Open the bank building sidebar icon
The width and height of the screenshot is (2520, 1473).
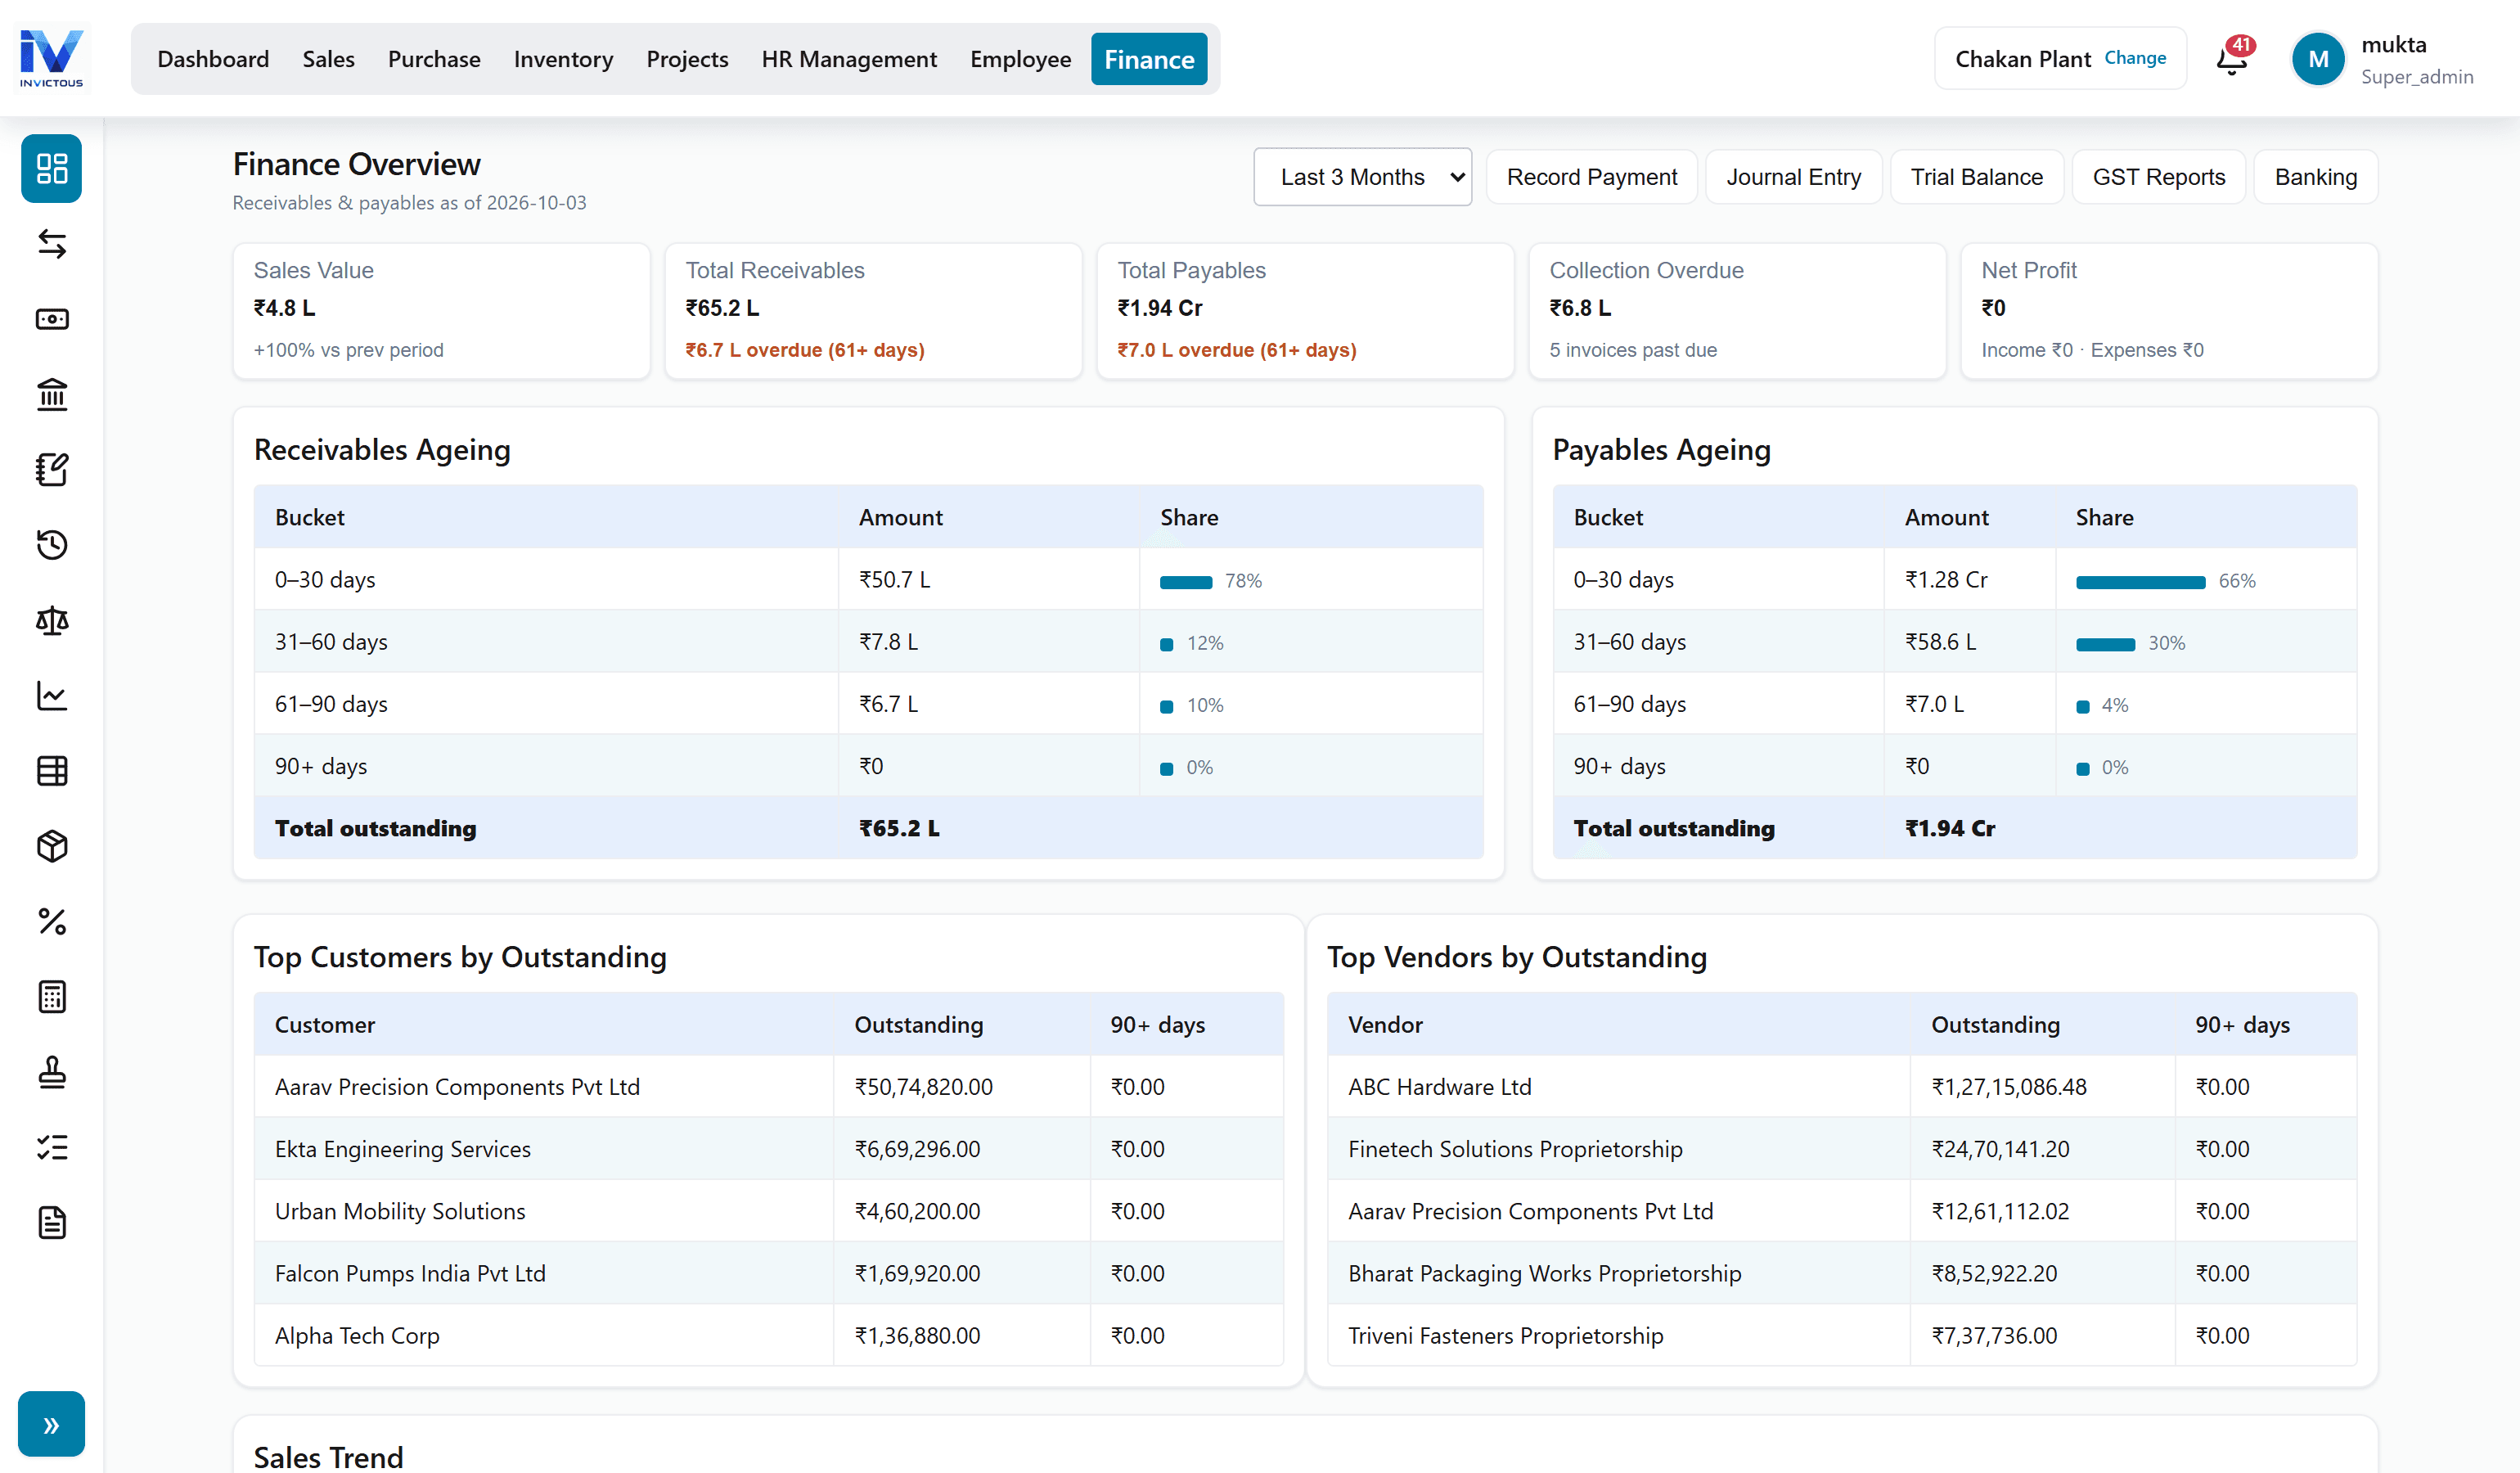click(51, 394)
